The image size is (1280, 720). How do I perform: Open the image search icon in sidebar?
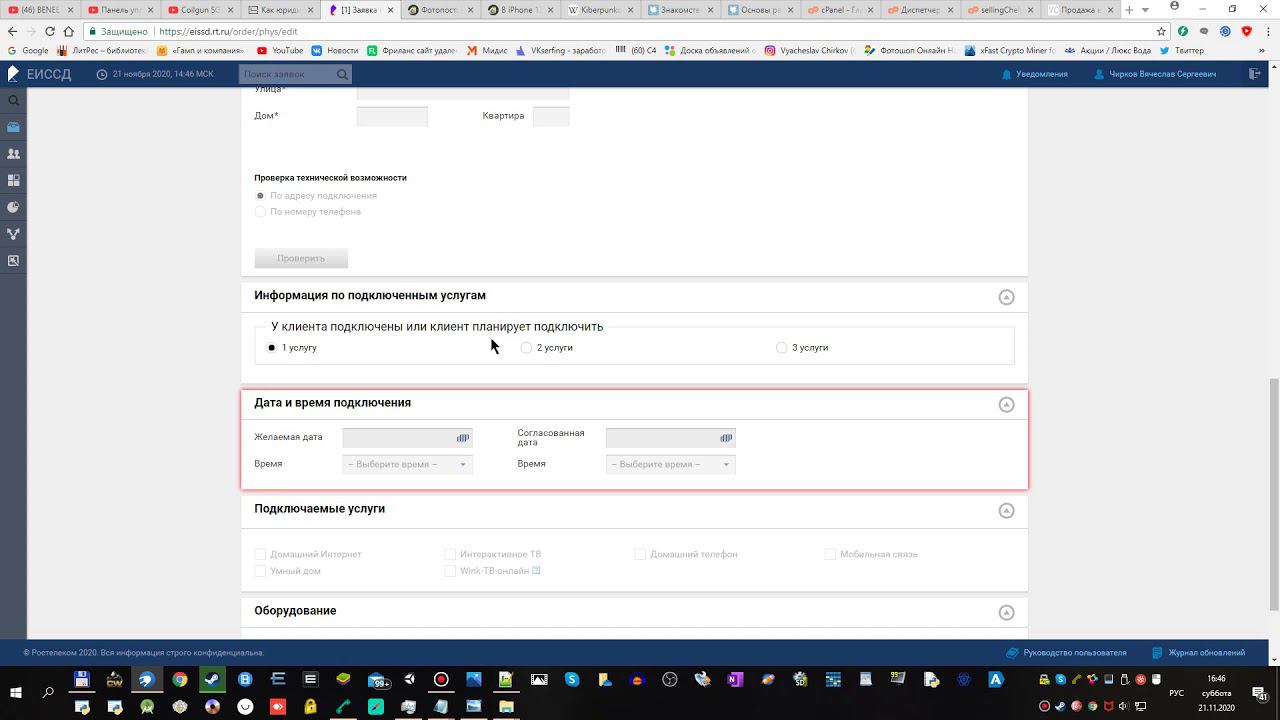coord(13,261)
